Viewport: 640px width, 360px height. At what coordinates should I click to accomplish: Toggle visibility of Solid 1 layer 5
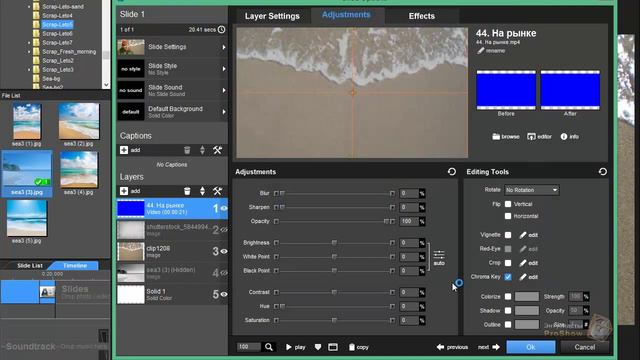pyautogui.click(x=224, y=294)
